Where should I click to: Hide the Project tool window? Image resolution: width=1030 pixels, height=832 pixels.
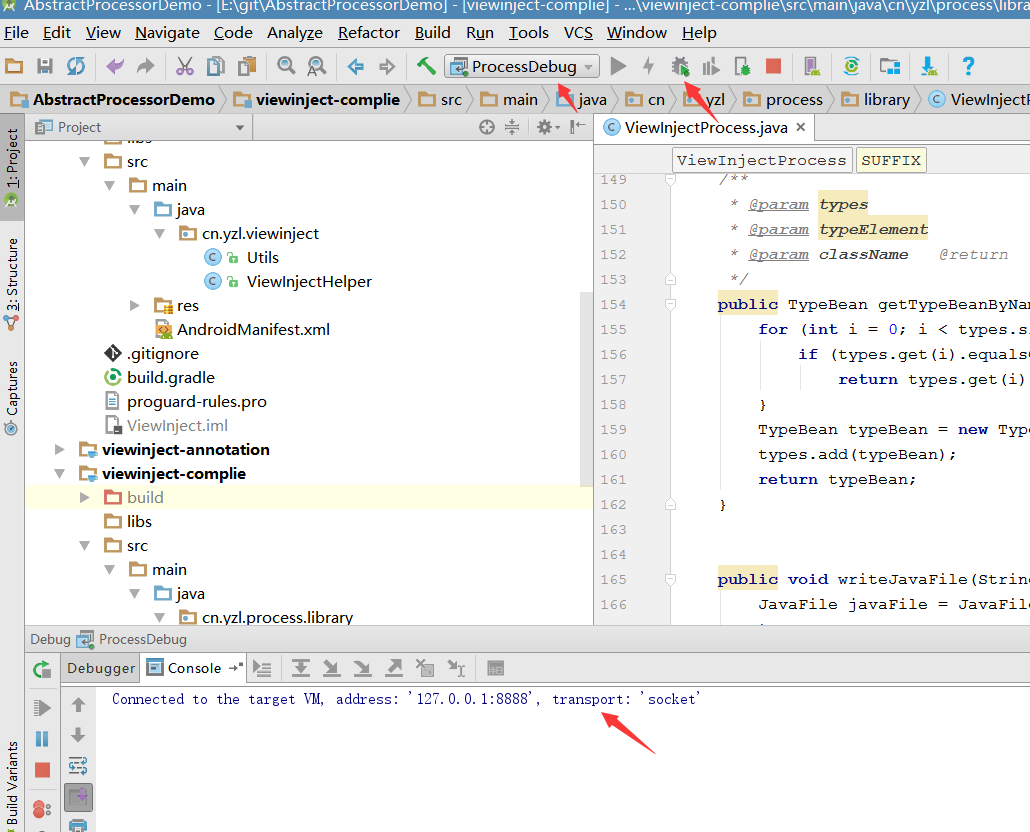click(577, 127)
